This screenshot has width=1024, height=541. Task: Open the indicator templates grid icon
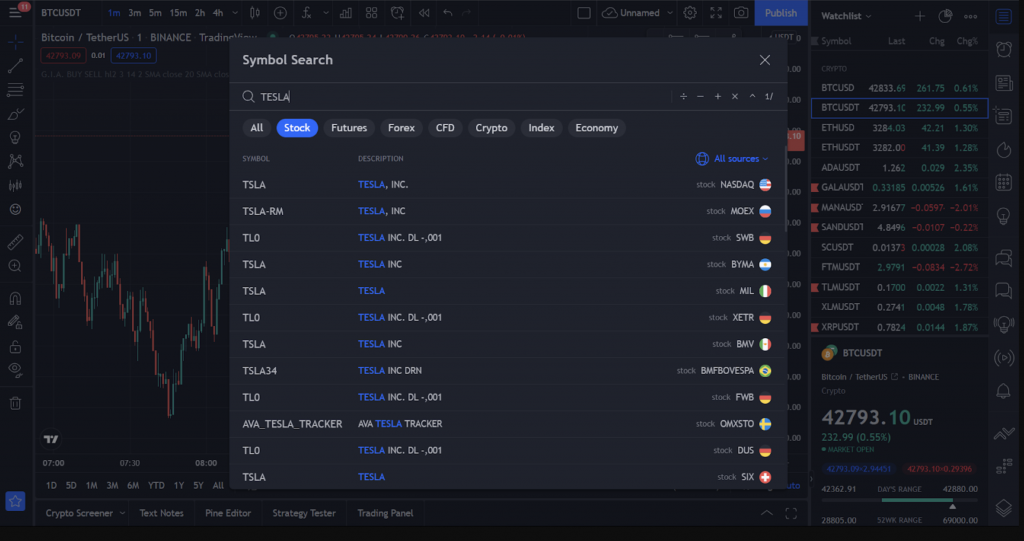(x=372, y=12)
